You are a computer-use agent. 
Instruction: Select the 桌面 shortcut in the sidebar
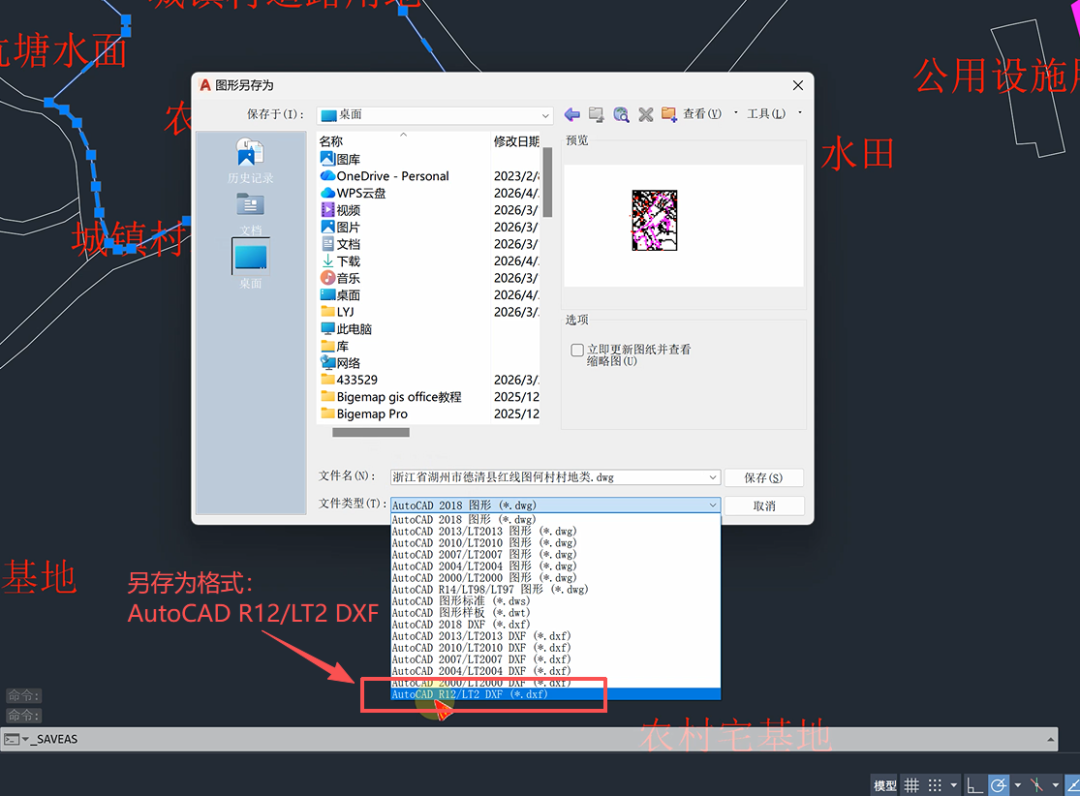click(x=250, y=264)
